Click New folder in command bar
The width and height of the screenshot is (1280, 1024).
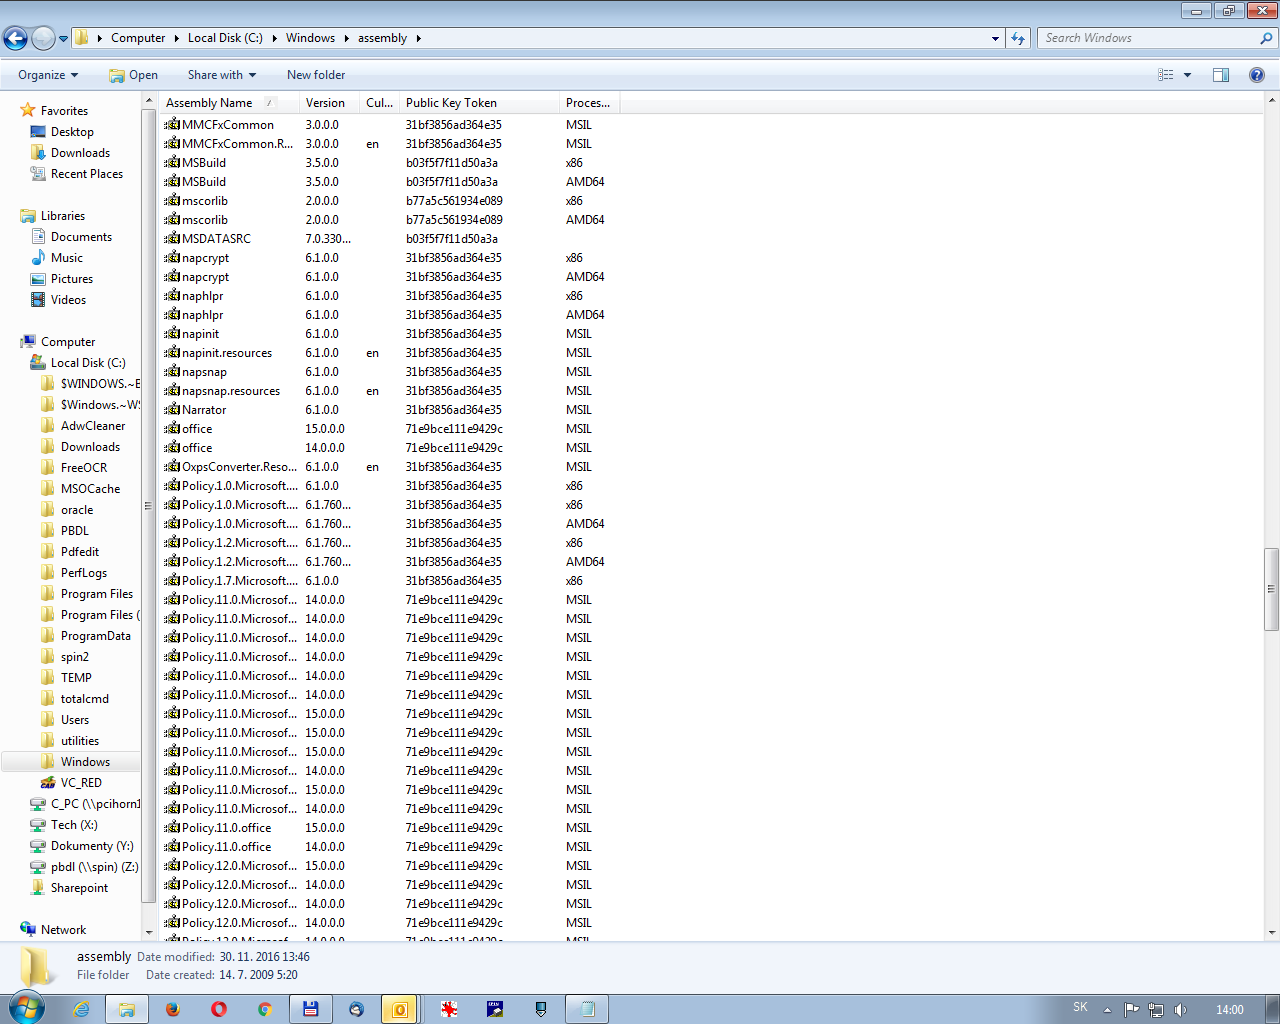(x=316, y=75)
